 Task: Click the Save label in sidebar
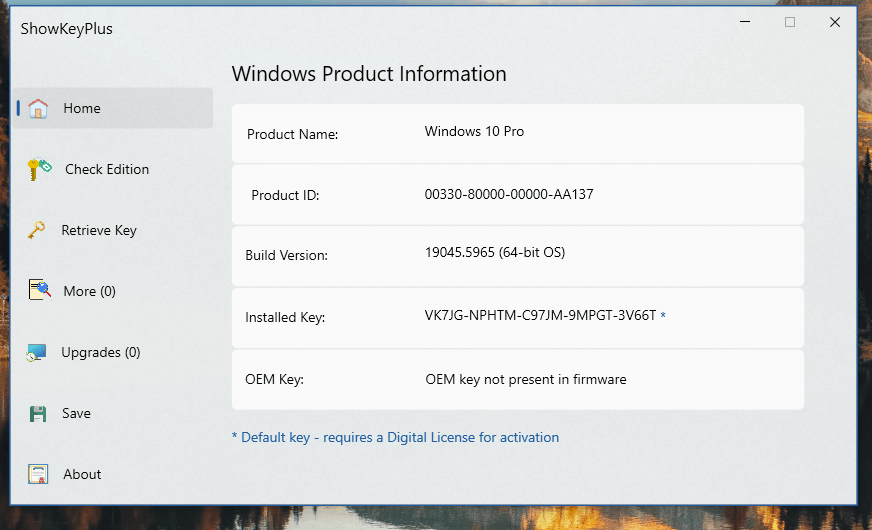tap(76, 413)
